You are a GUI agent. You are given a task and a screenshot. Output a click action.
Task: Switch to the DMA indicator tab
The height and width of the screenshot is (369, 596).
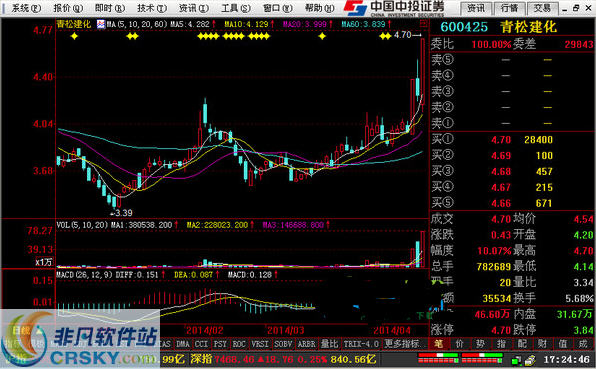[x=183, y=344]
